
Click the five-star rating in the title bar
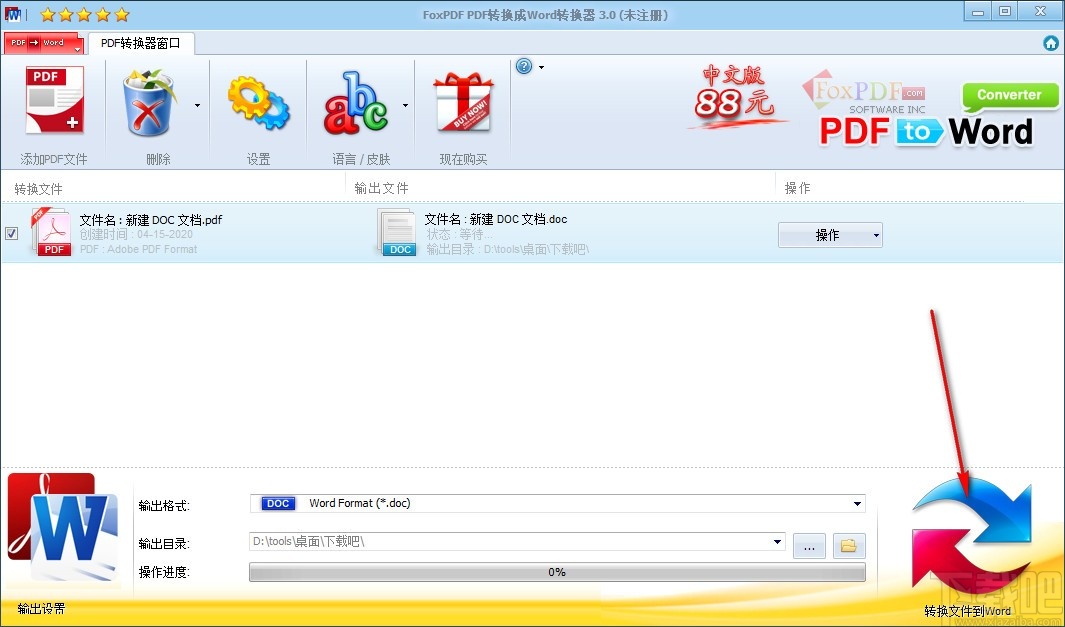[84, 14]
